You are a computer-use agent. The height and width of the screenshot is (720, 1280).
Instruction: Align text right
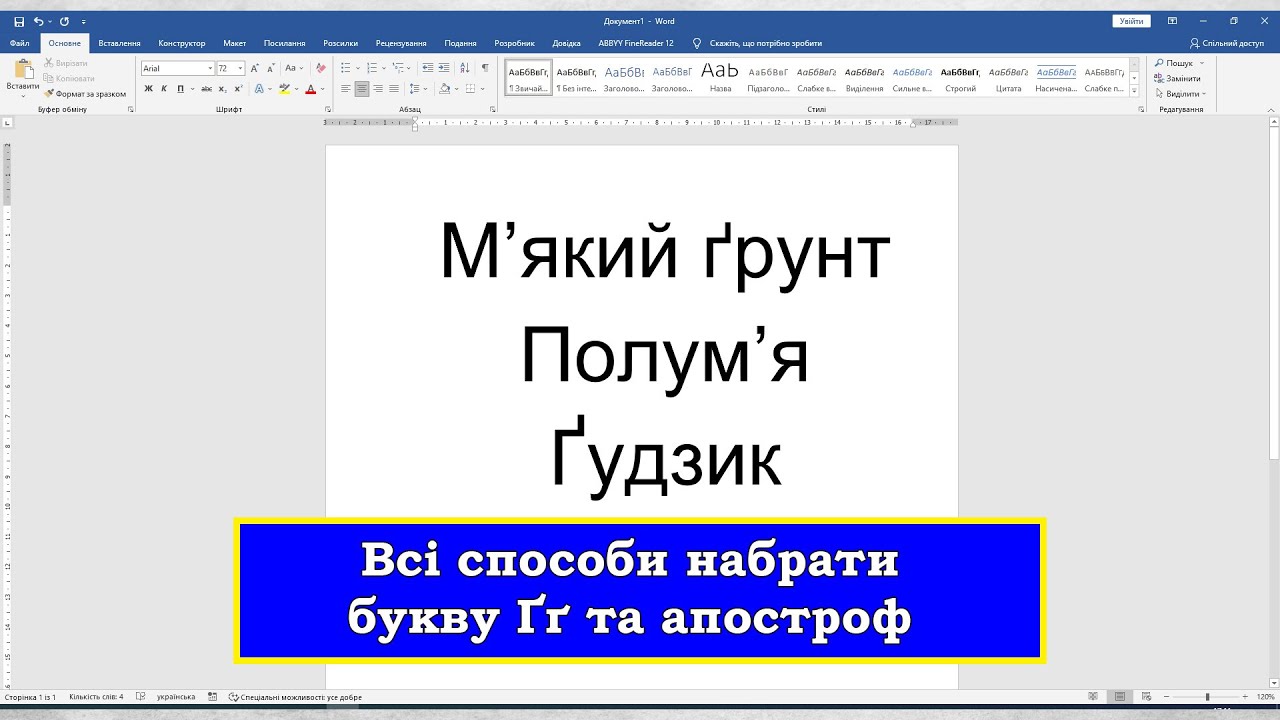378,89
